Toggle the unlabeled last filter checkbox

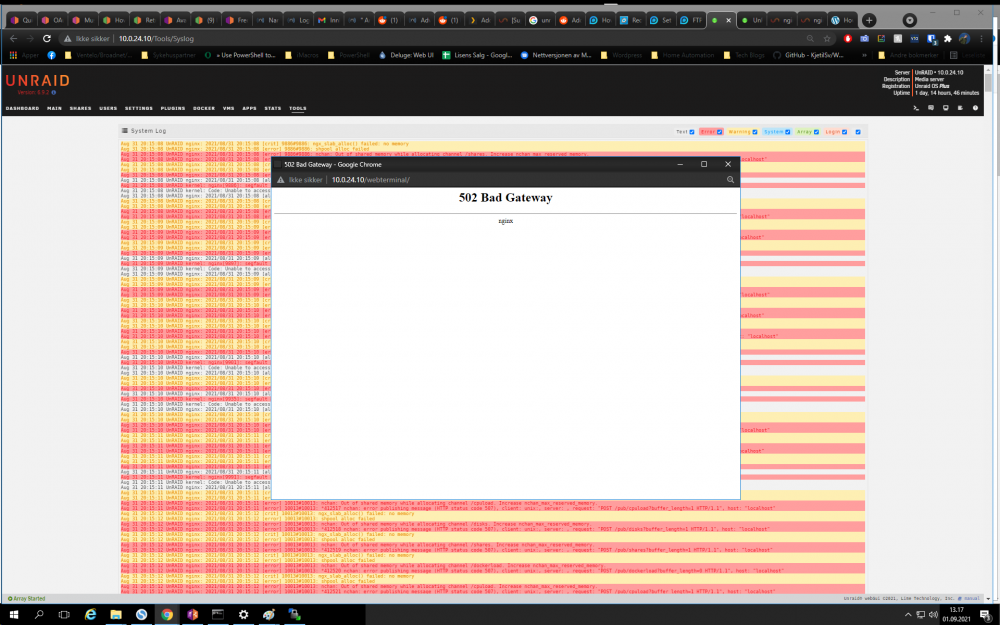[858, 132]
